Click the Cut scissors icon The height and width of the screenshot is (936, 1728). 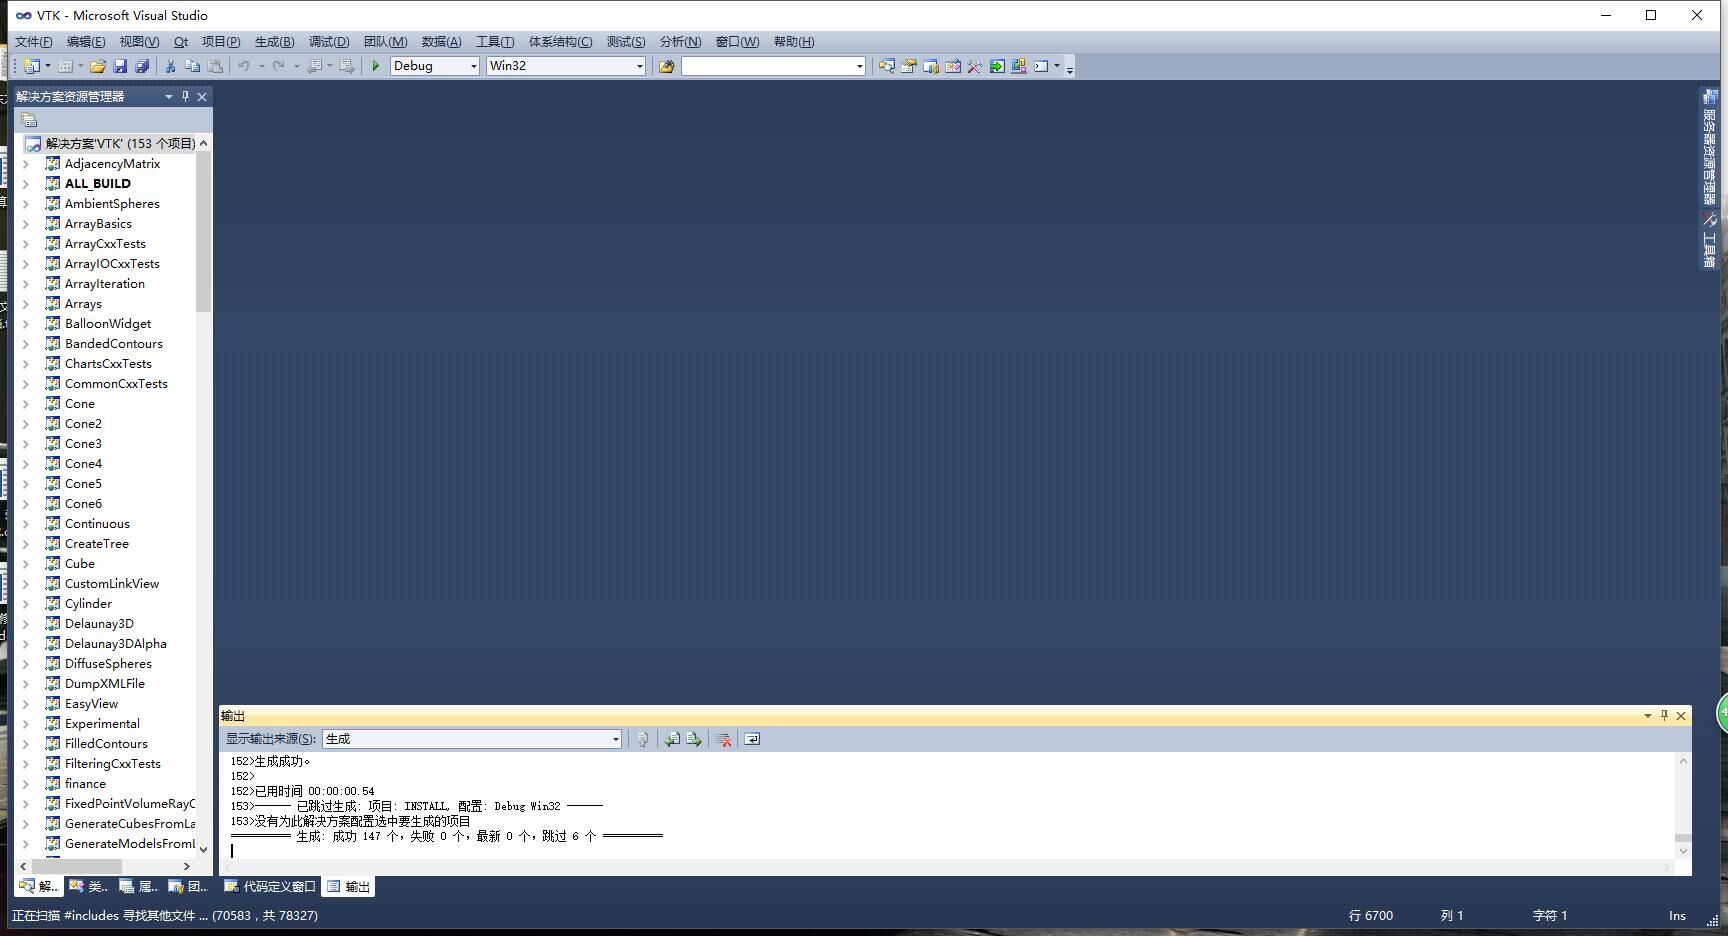click(x=170, y=66)
